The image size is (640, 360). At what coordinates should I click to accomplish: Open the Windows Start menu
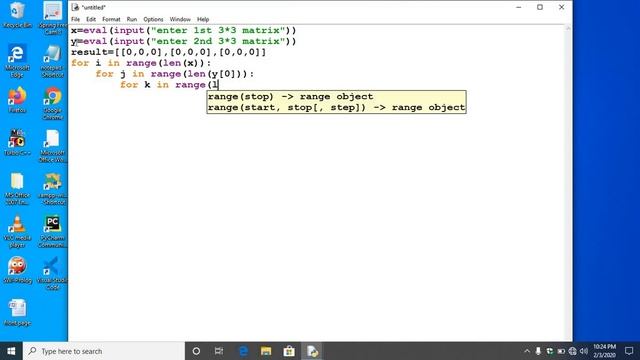pos(11,351)
